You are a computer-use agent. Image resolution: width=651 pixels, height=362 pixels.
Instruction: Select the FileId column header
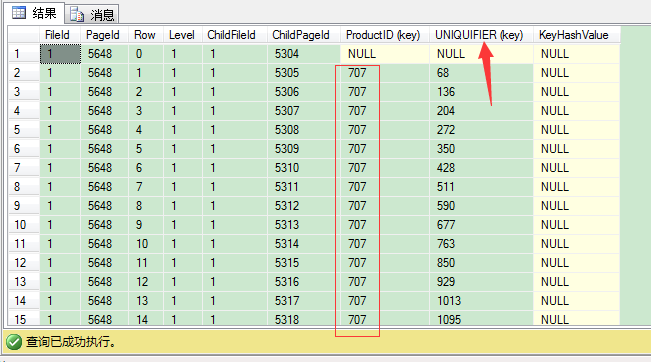(x=60, y=35)
